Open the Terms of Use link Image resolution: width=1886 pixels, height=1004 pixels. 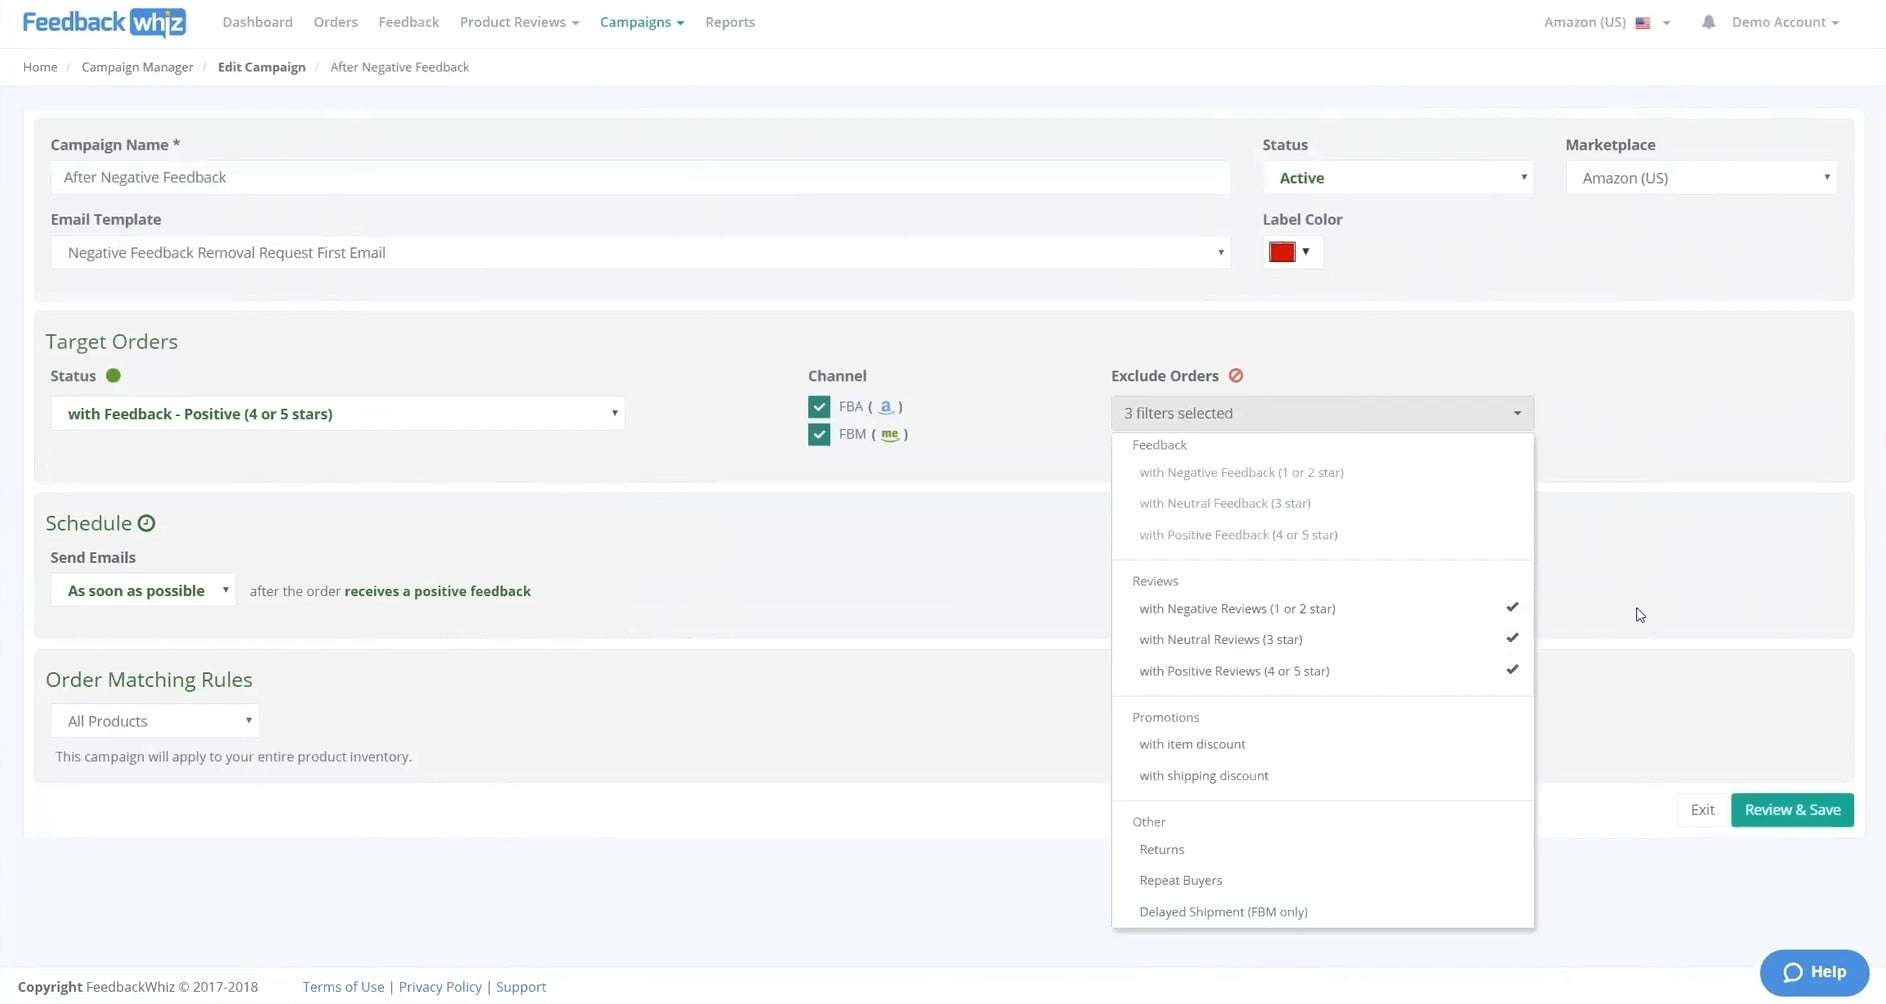pos(343,987)
